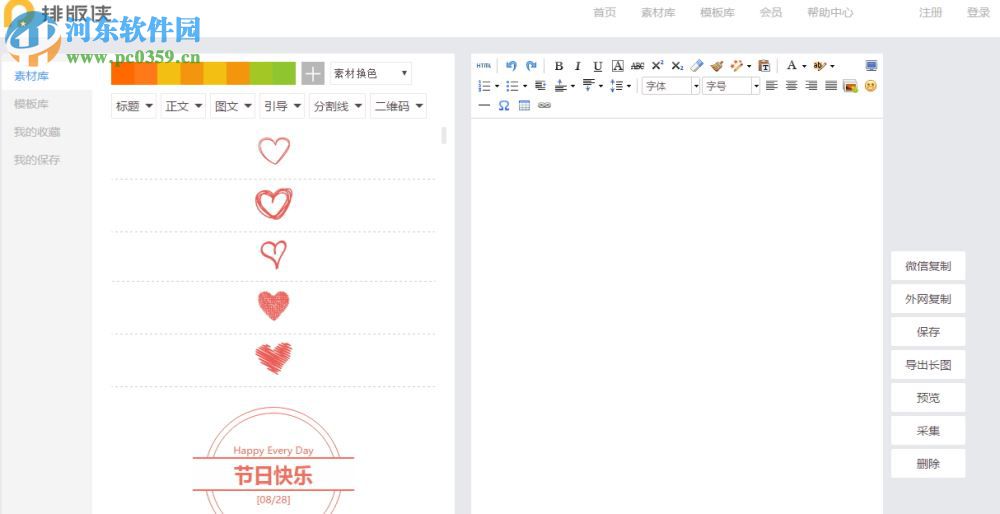Open line height spacing dropdown arrow
Image resolution: width=1000 pixels, height=514 pixels.
coord(629,85)
